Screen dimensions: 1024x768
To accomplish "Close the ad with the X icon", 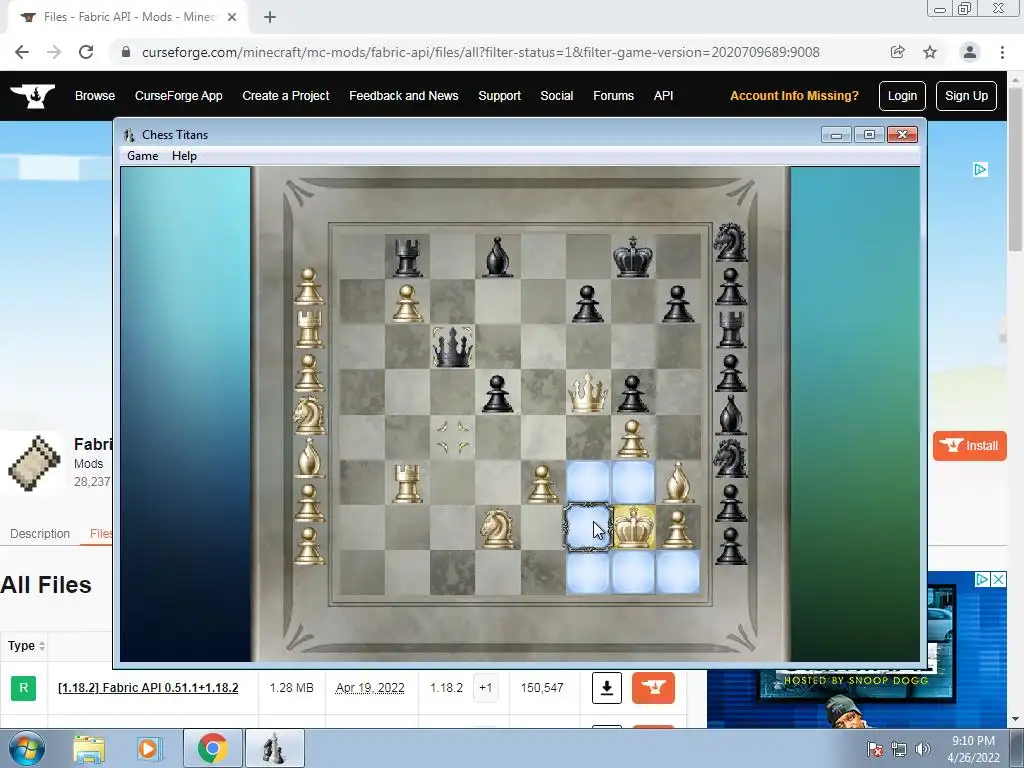I will coord(999,579).
